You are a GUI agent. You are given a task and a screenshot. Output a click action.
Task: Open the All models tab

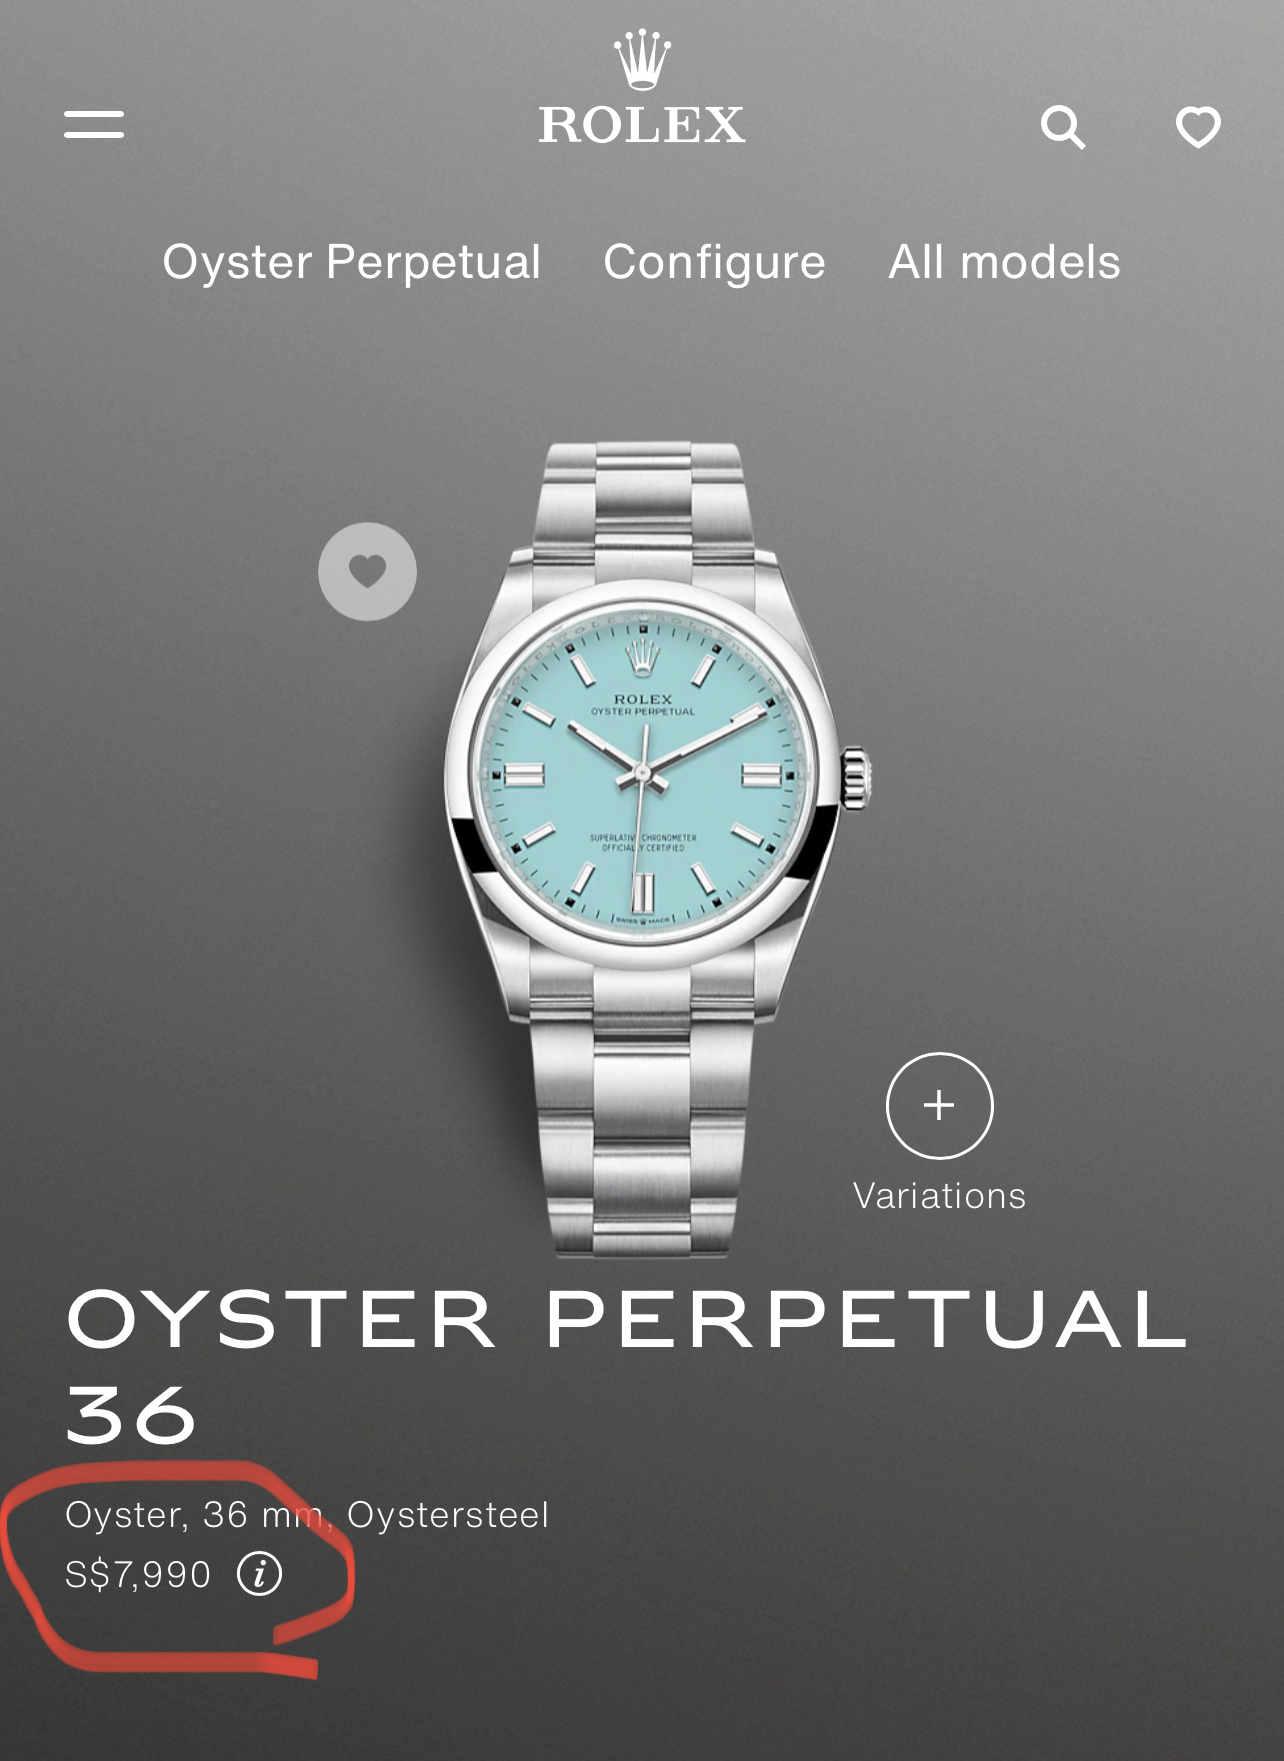pyautogui.click(x=1004, y=262)
